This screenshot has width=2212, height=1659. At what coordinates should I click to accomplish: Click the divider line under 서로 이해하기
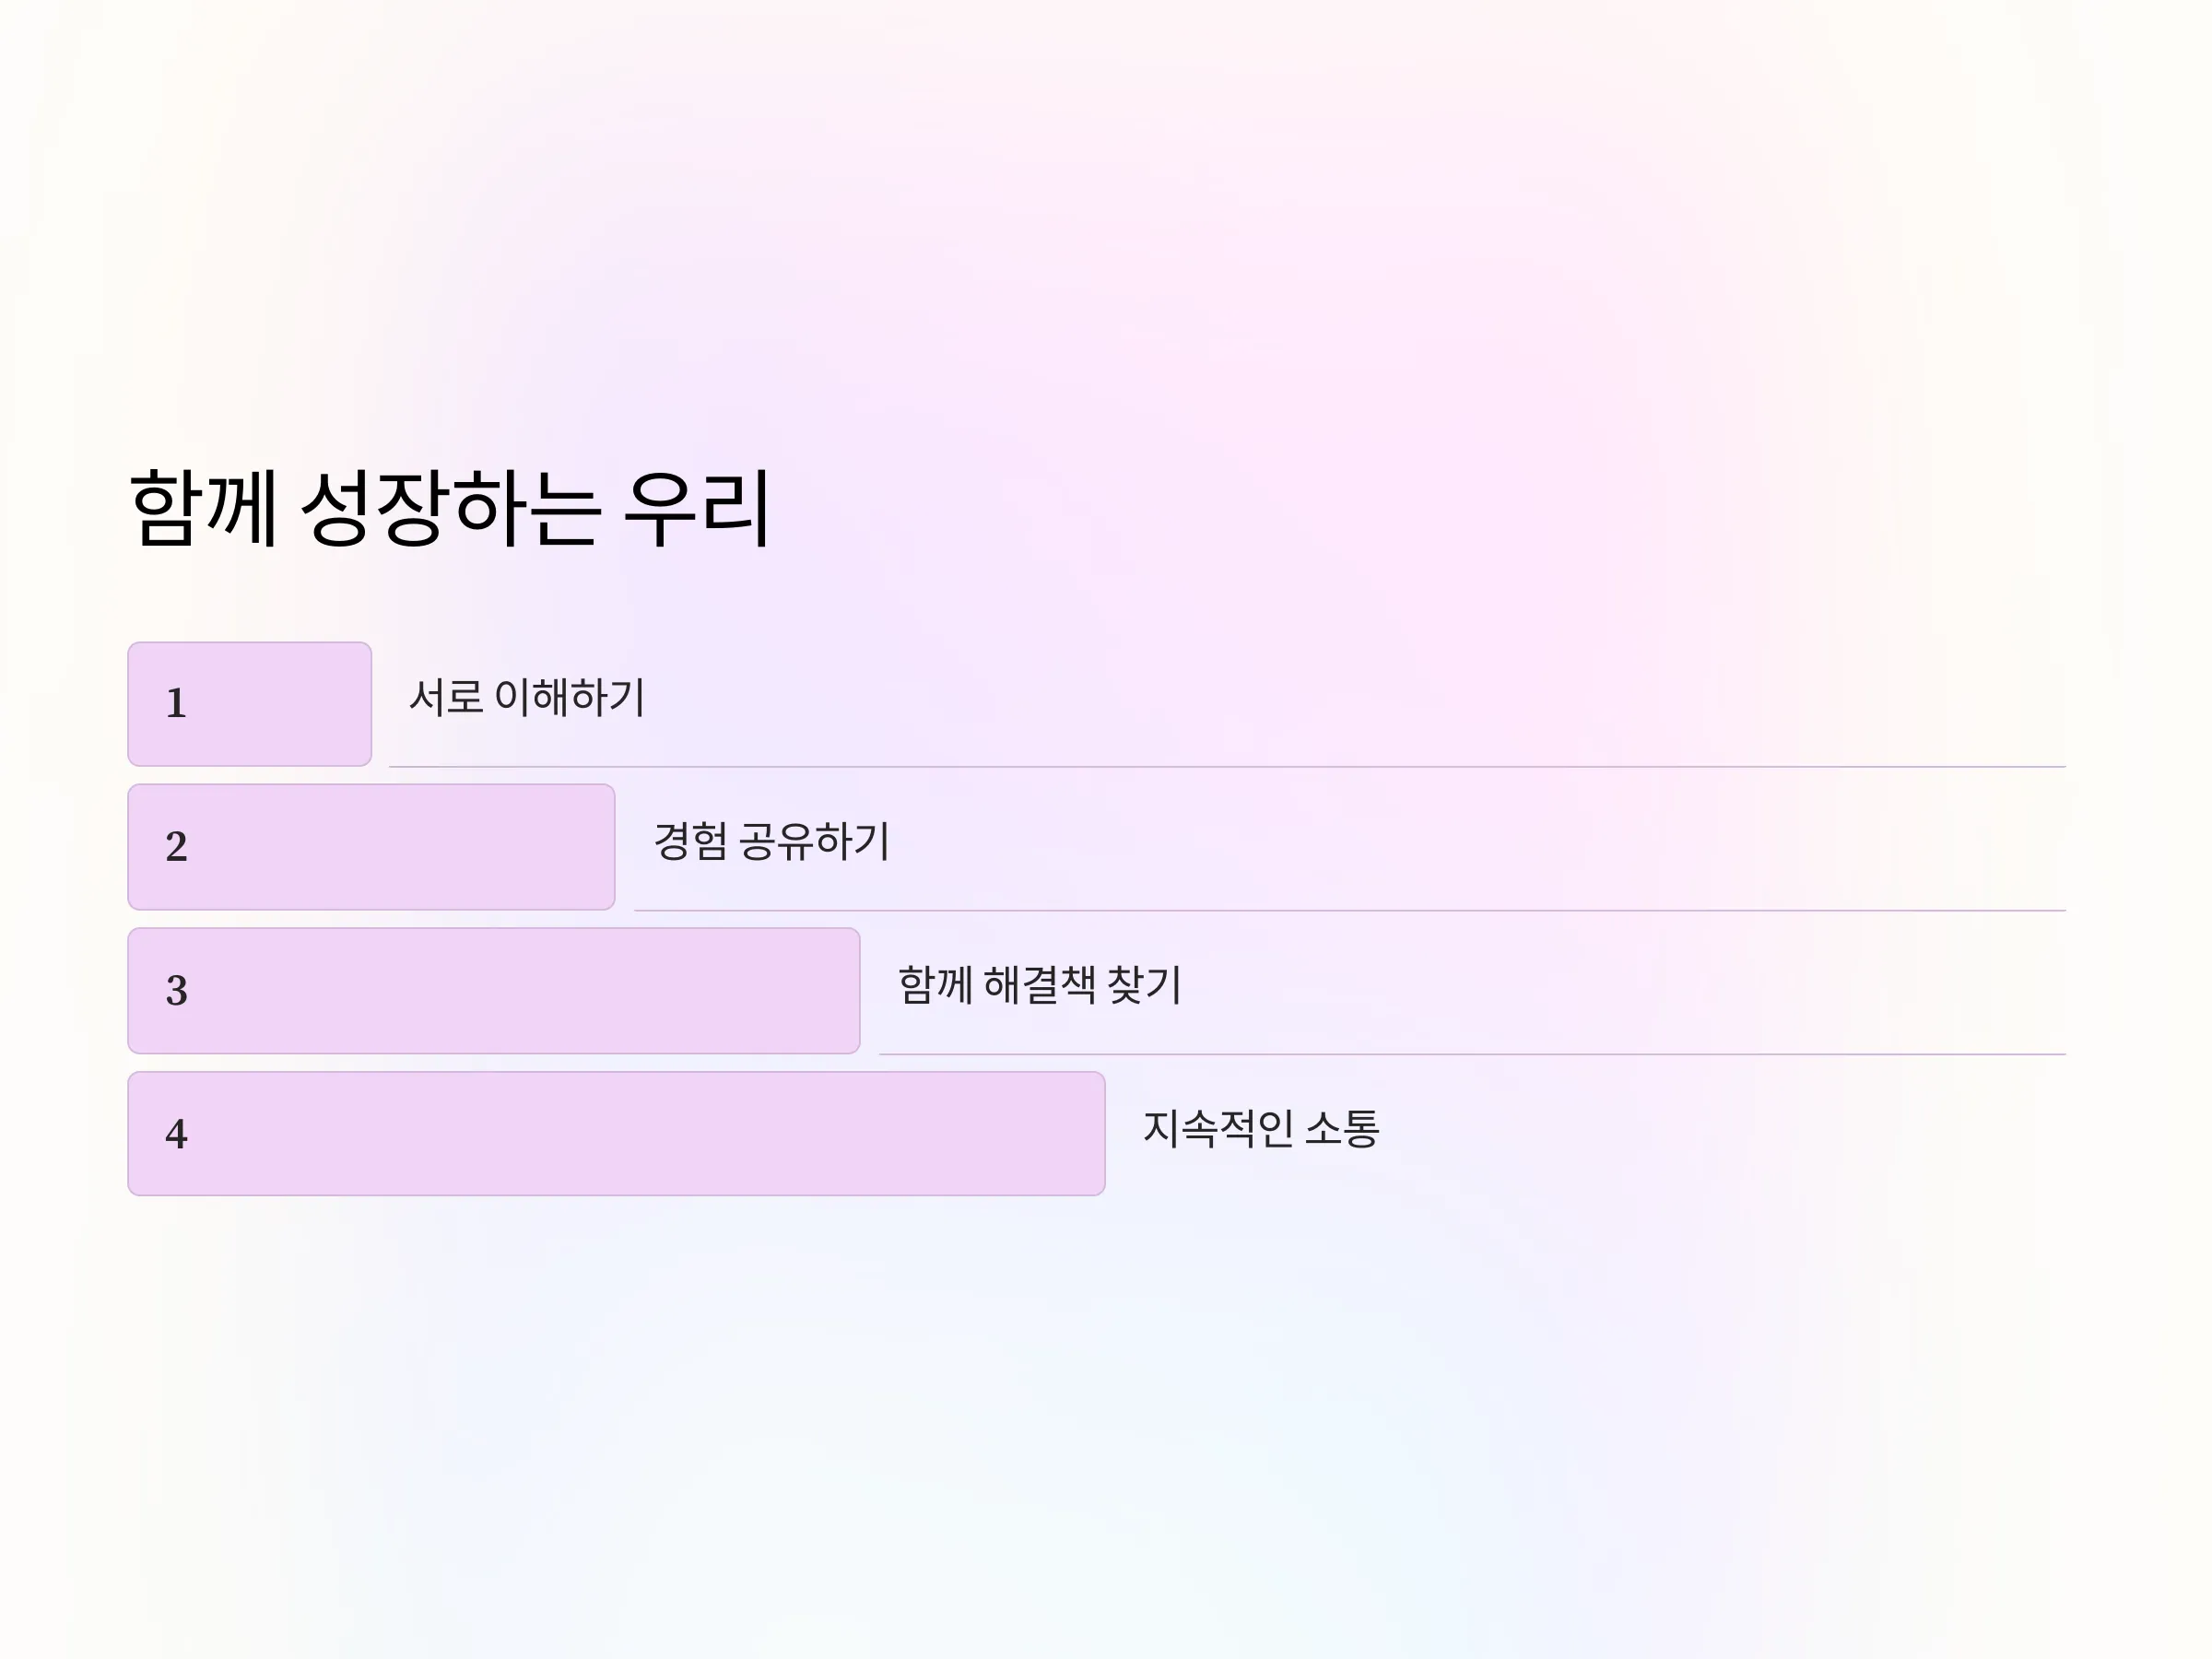click(1227, 767)
